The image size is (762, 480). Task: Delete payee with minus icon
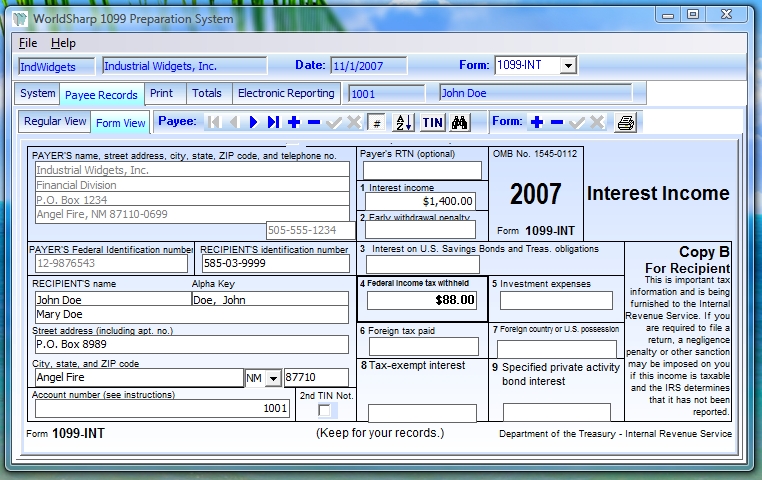point(314,122)
